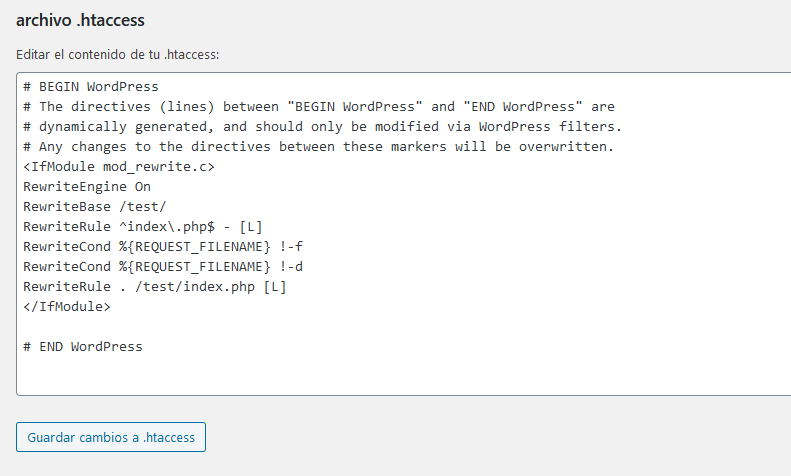Click the '</IfModule>' closing tag line
The width and height of the screenshot is (791, 476).
point(67,307)
